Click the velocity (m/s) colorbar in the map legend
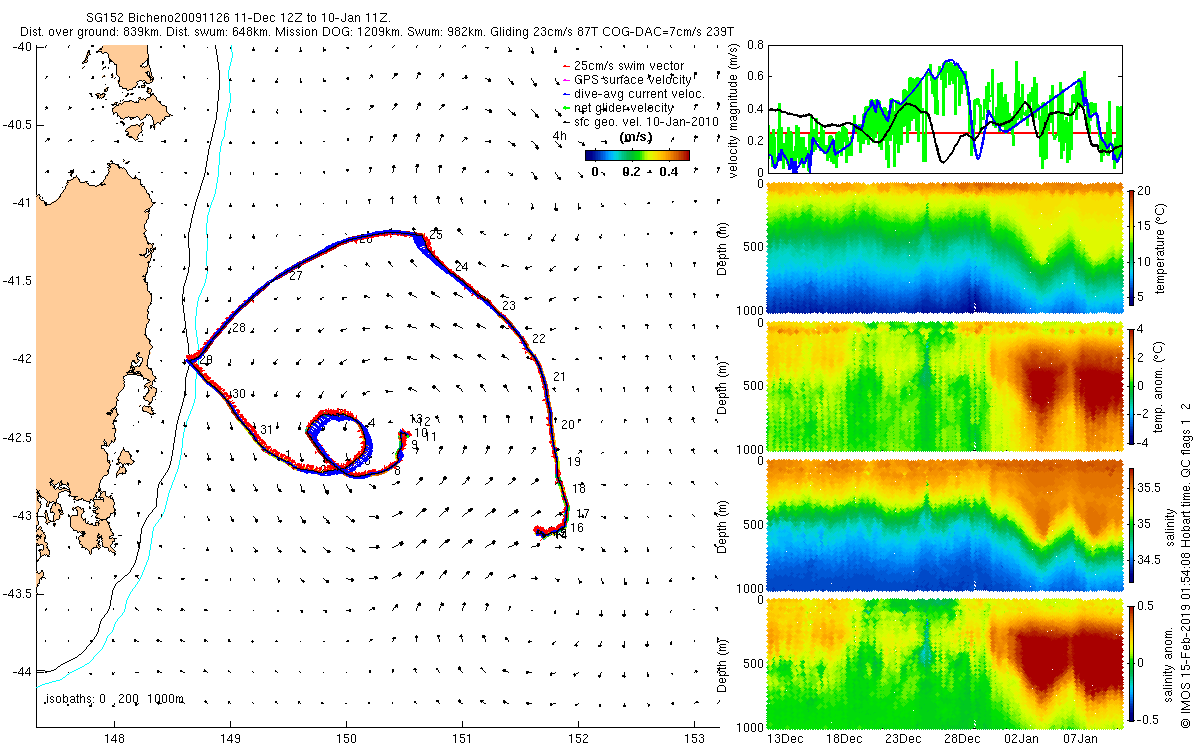 [x=637, y=155]
